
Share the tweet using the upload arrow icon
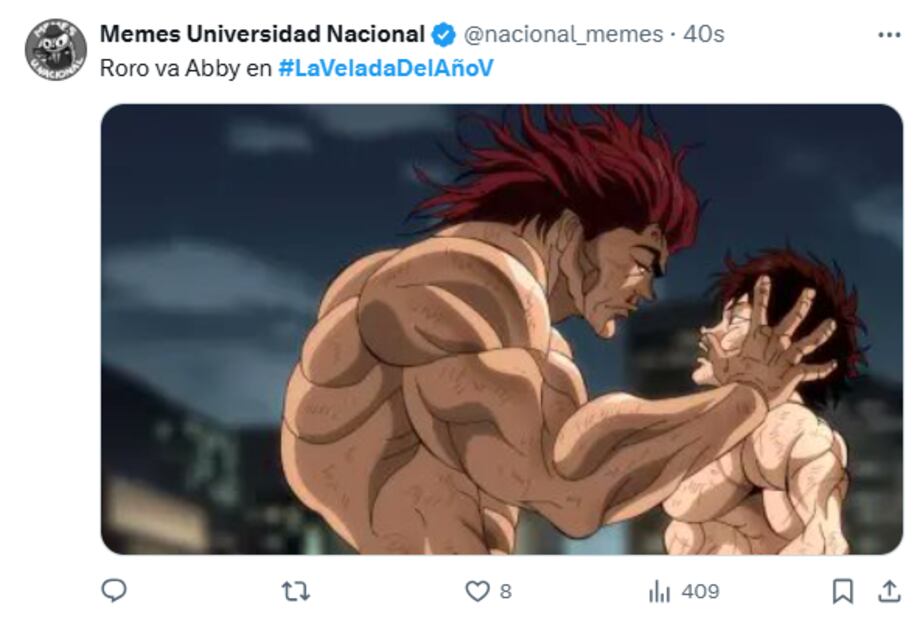[889, 591]
